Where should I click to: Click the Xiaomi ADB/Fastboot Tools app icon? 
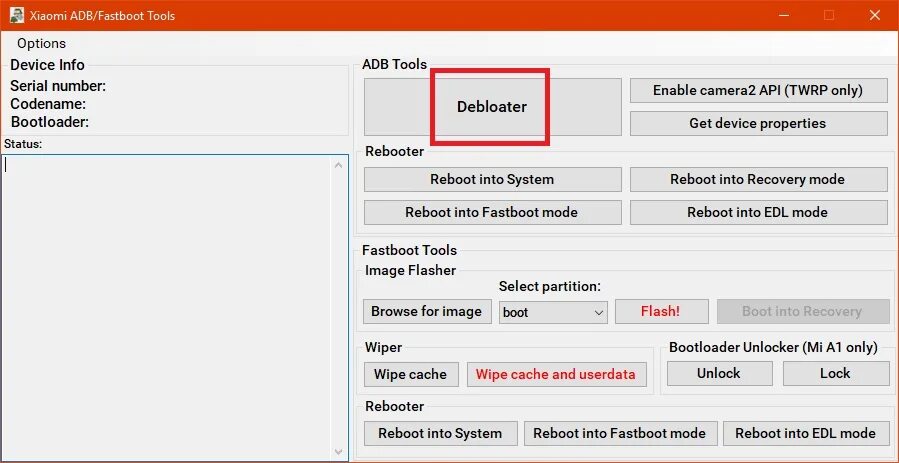(17, 15)
